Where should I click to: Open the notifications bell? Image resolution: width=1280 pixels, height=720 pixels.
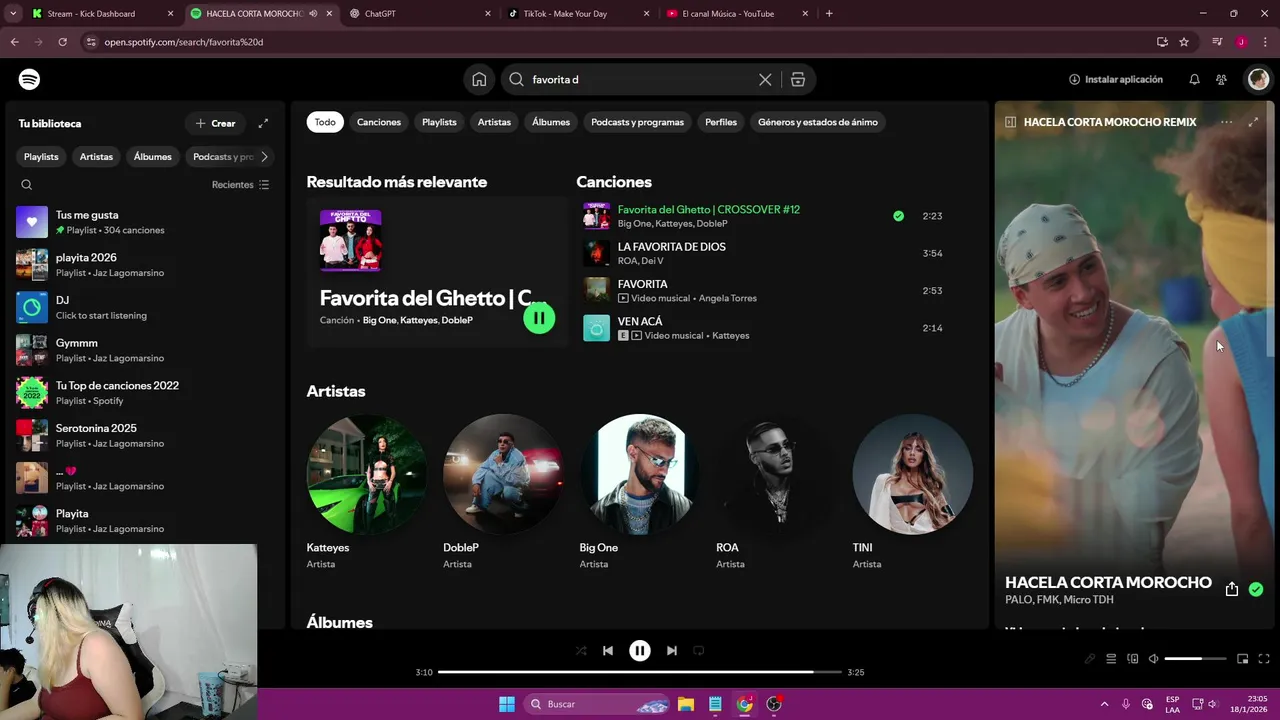click(x=1194, y=79)
